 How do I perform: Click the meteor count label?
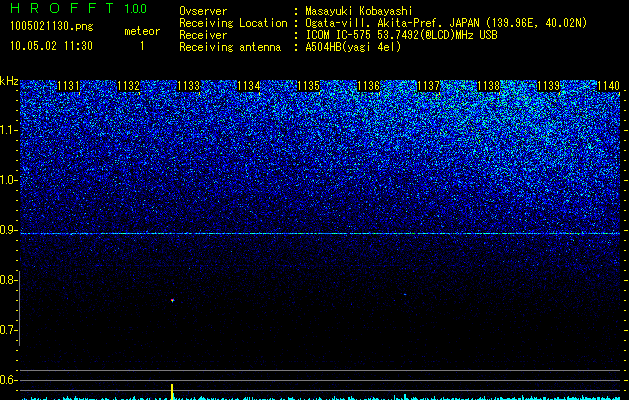click(x=142, y=31)
